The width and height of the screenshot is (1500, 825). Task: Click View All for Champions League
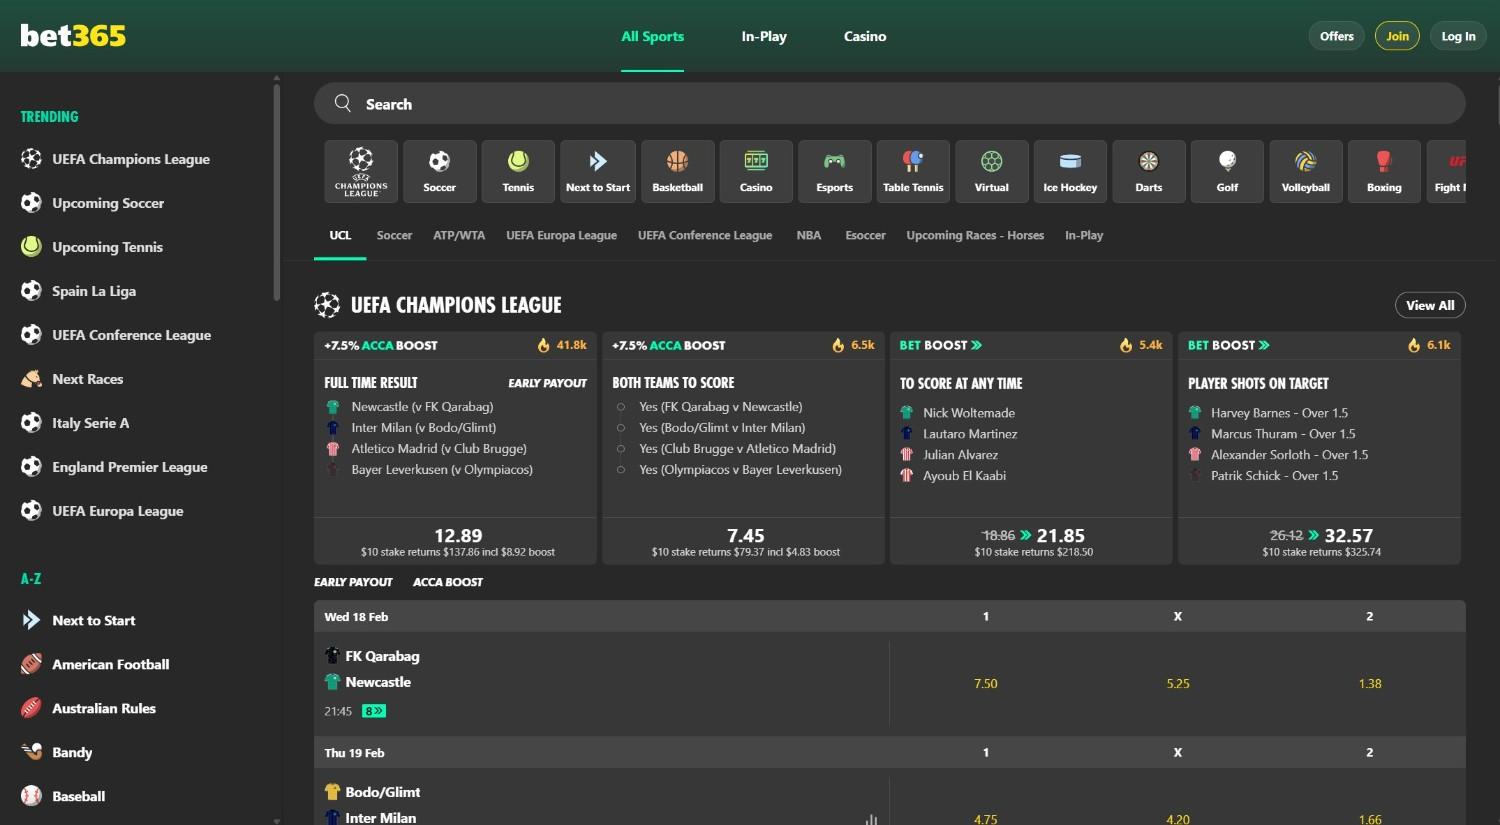tap(1429, 304)
